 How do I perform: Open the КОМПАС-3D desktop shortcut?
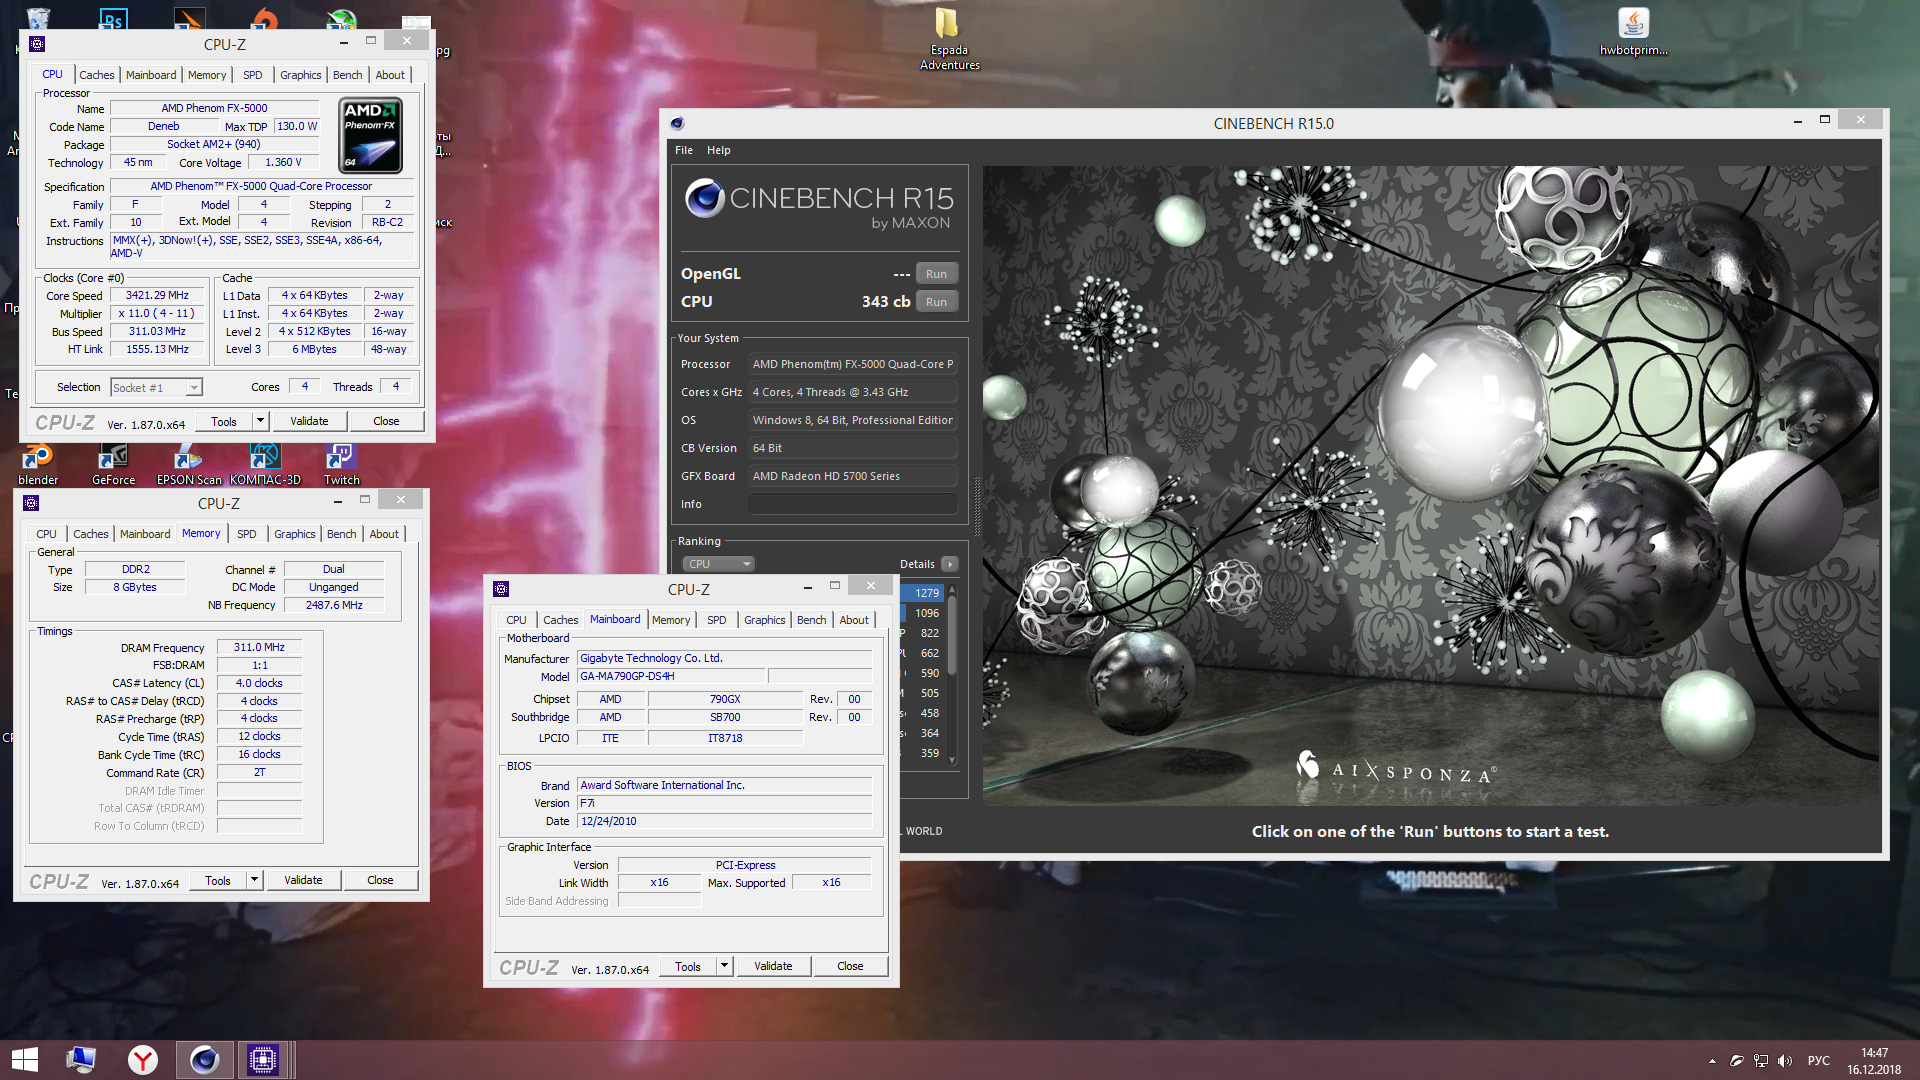[x=265, y=462]
